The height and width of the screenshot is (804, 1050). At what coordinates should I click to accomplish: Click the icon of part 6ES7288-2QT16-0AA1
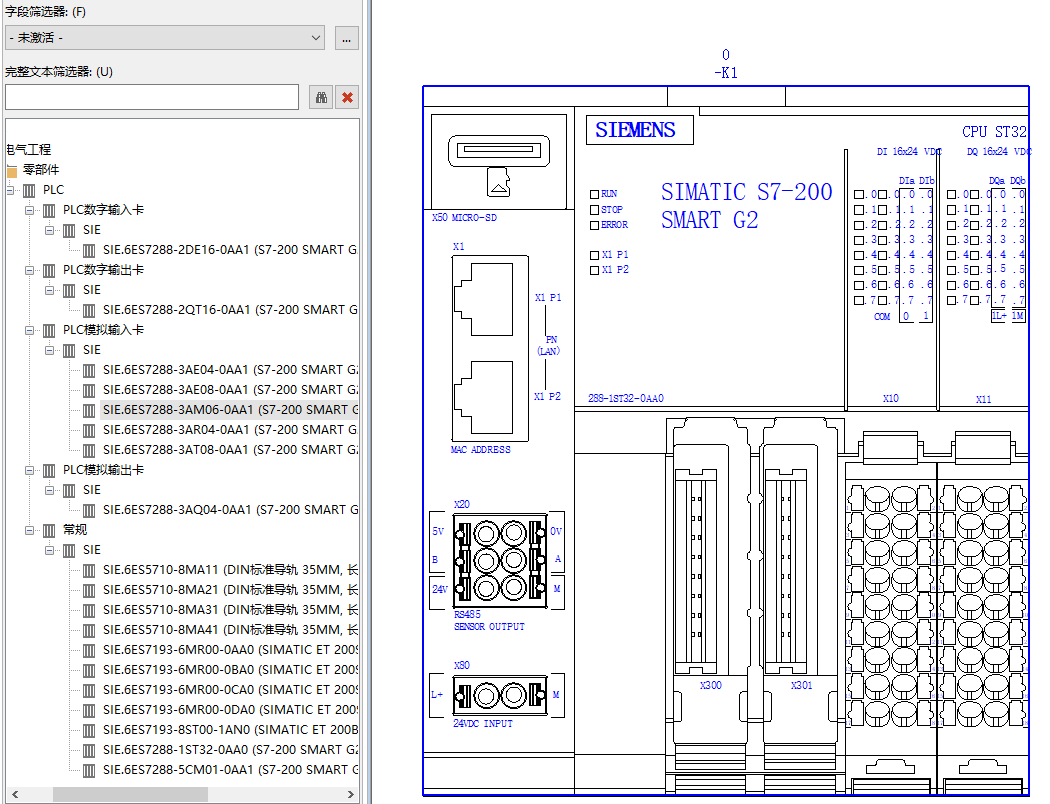pos(89,311)
